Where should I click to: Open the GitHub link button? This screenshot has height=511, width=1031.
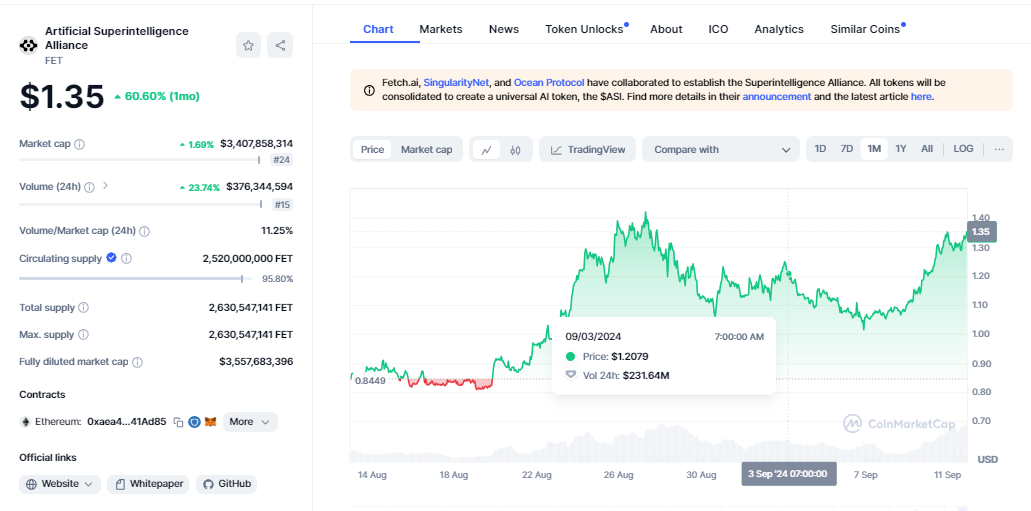tap(226, 484)
